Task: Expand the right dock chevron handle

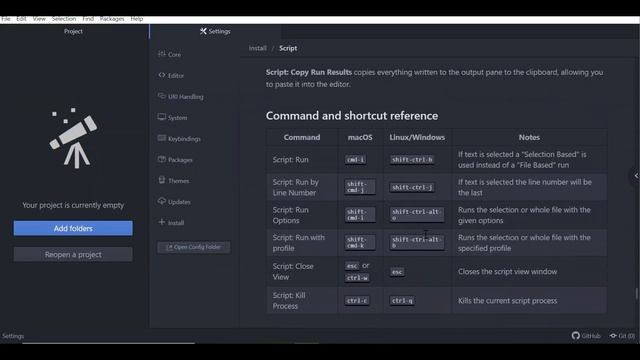Action: (636, 176)
